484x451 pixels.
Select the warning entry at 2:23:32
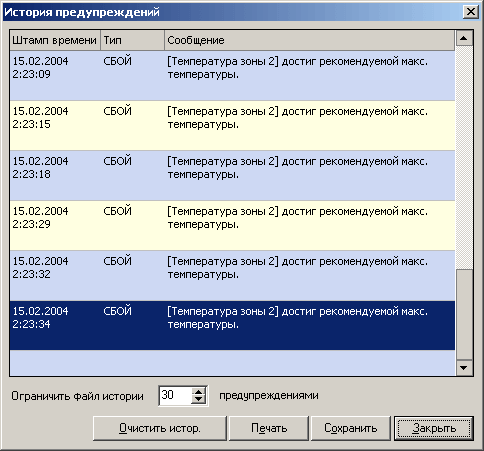click(232, 276)
